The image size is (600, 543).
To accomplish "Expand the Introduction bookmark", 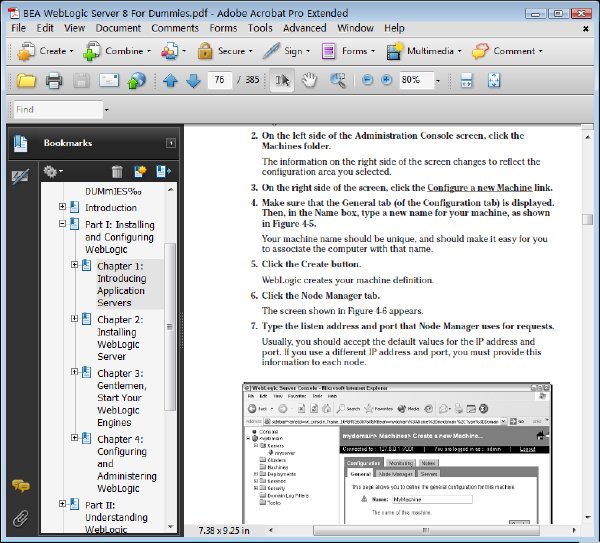I will (62, 207).
